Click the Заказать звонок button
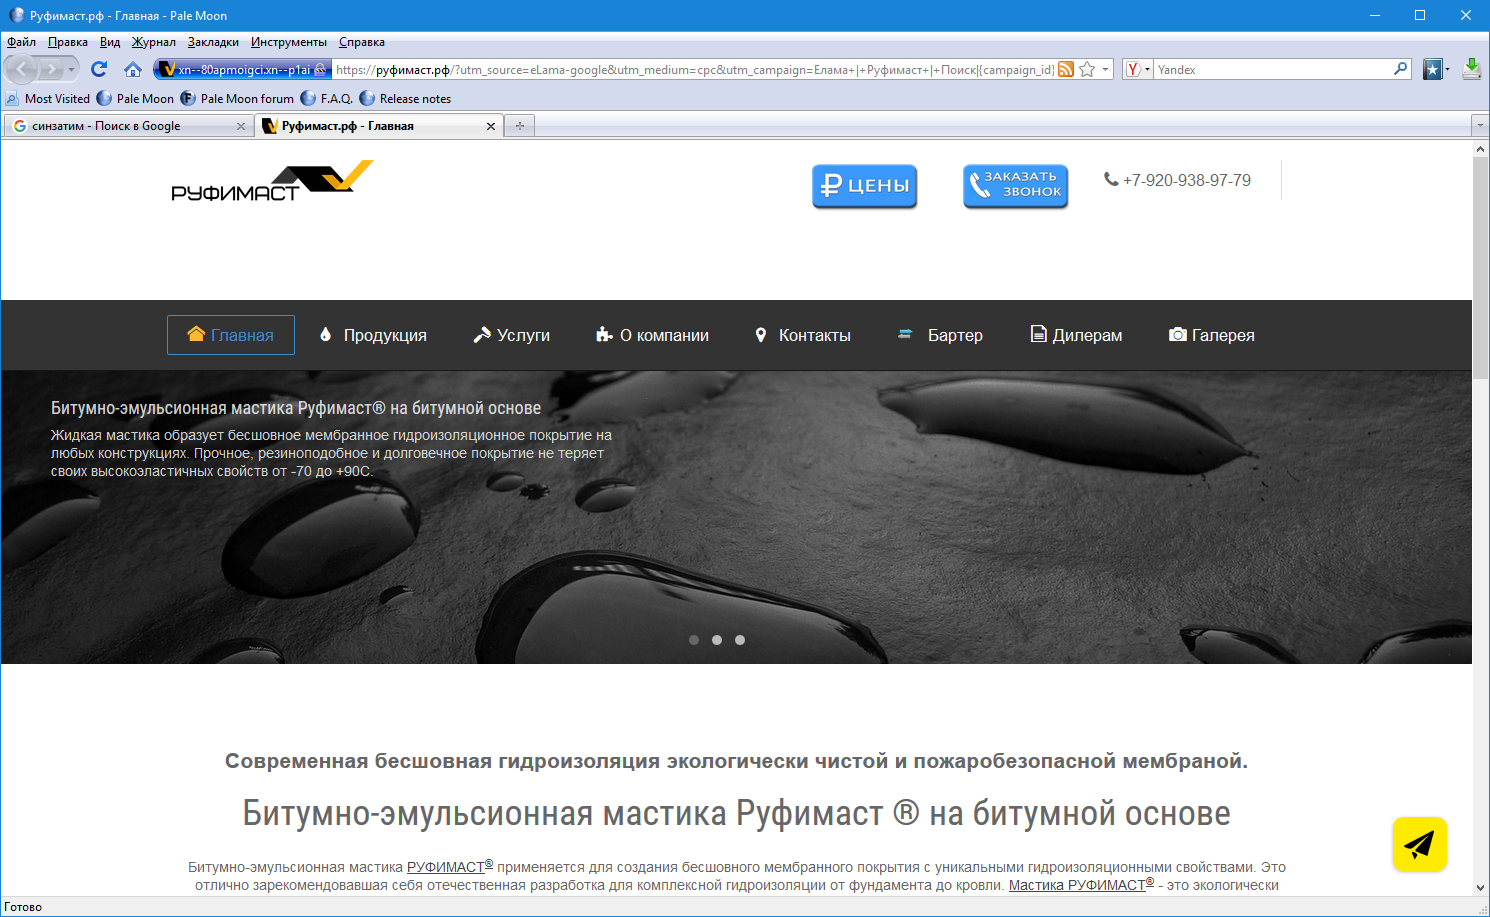This screenshot has width=1490, height=917. pos(1015,186)
